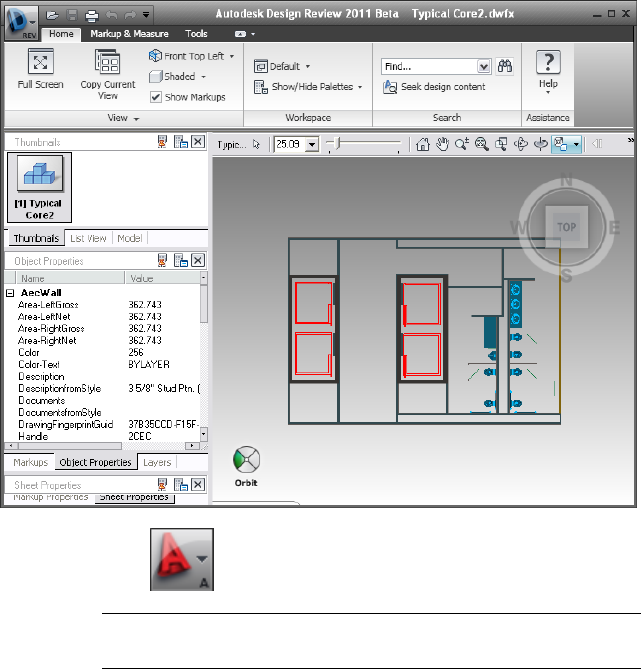Switch to the Layers tab

(157, 462)
